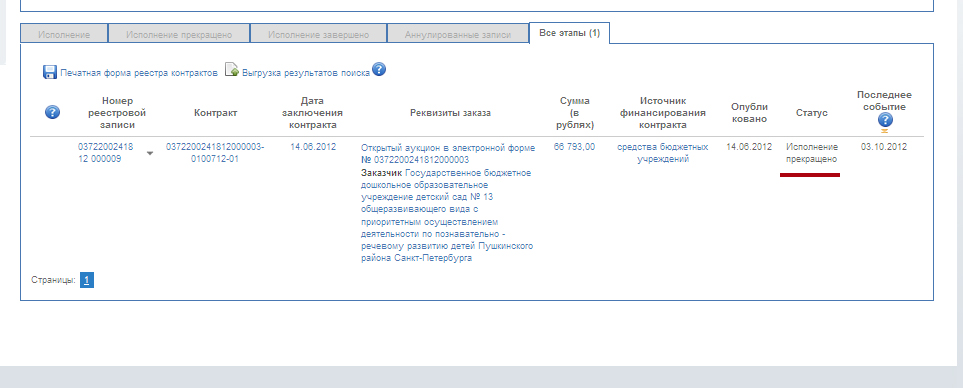Click Номер реестровой записи column header
This screenshot has width=963, height=388.
click(117, 112)
